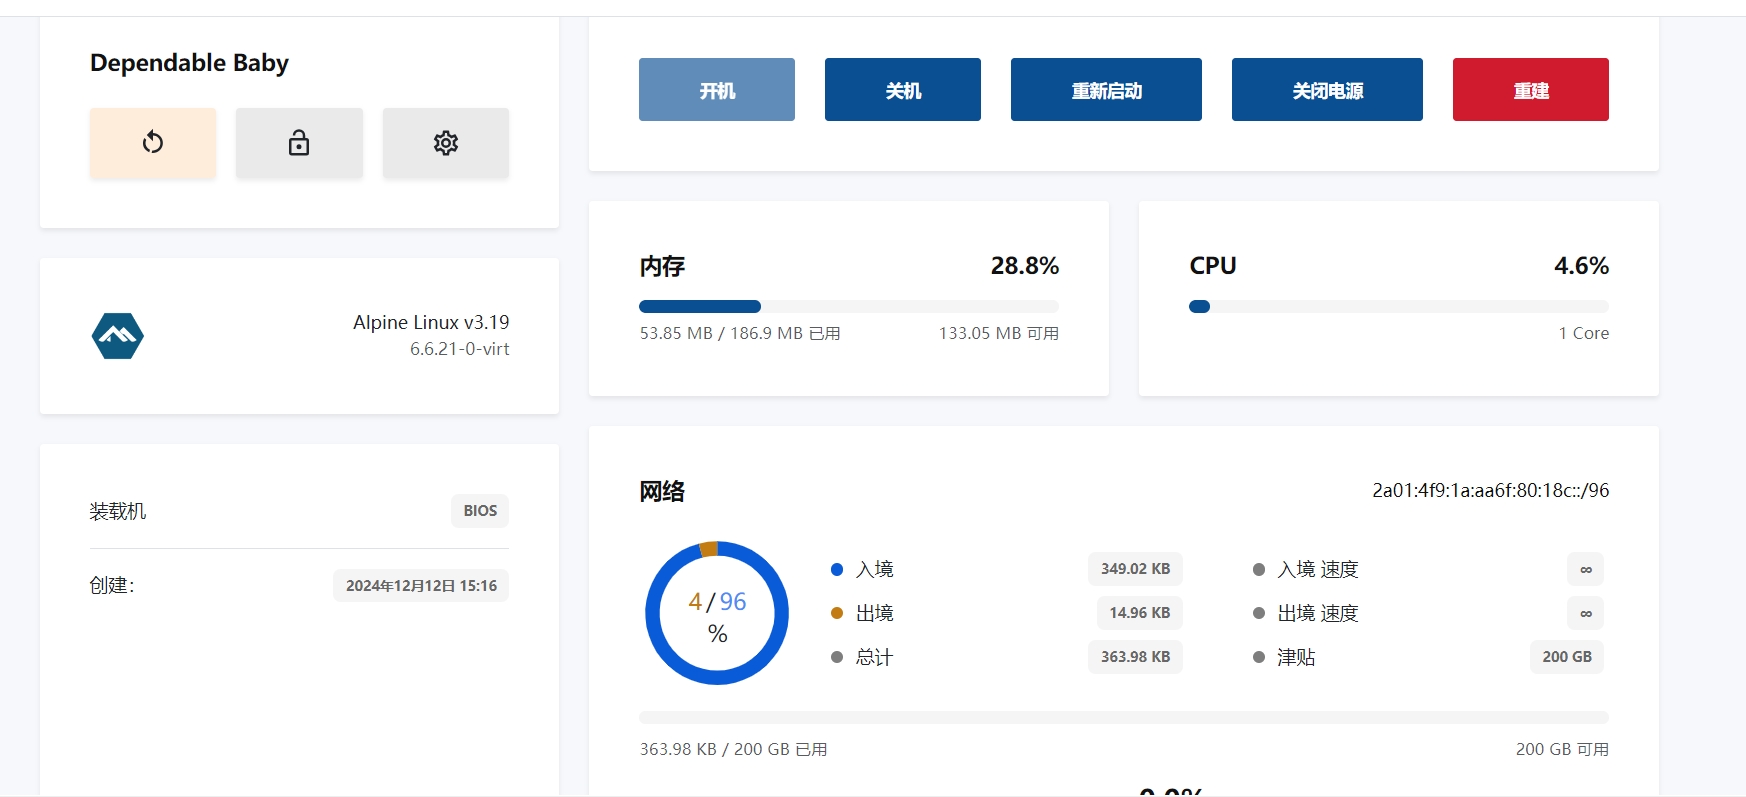Click the blue 入境 legend dot
This screenshot has width=1746, height=797.
(837, 569)
